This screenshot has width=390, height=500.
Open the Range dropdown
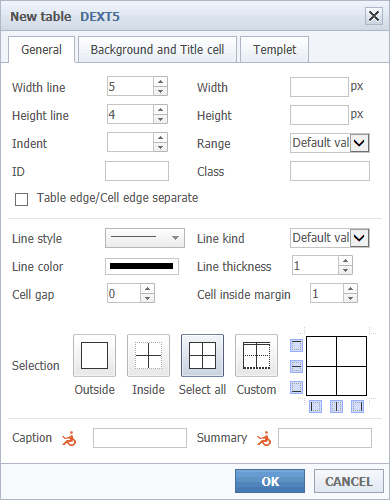point(329,143)
